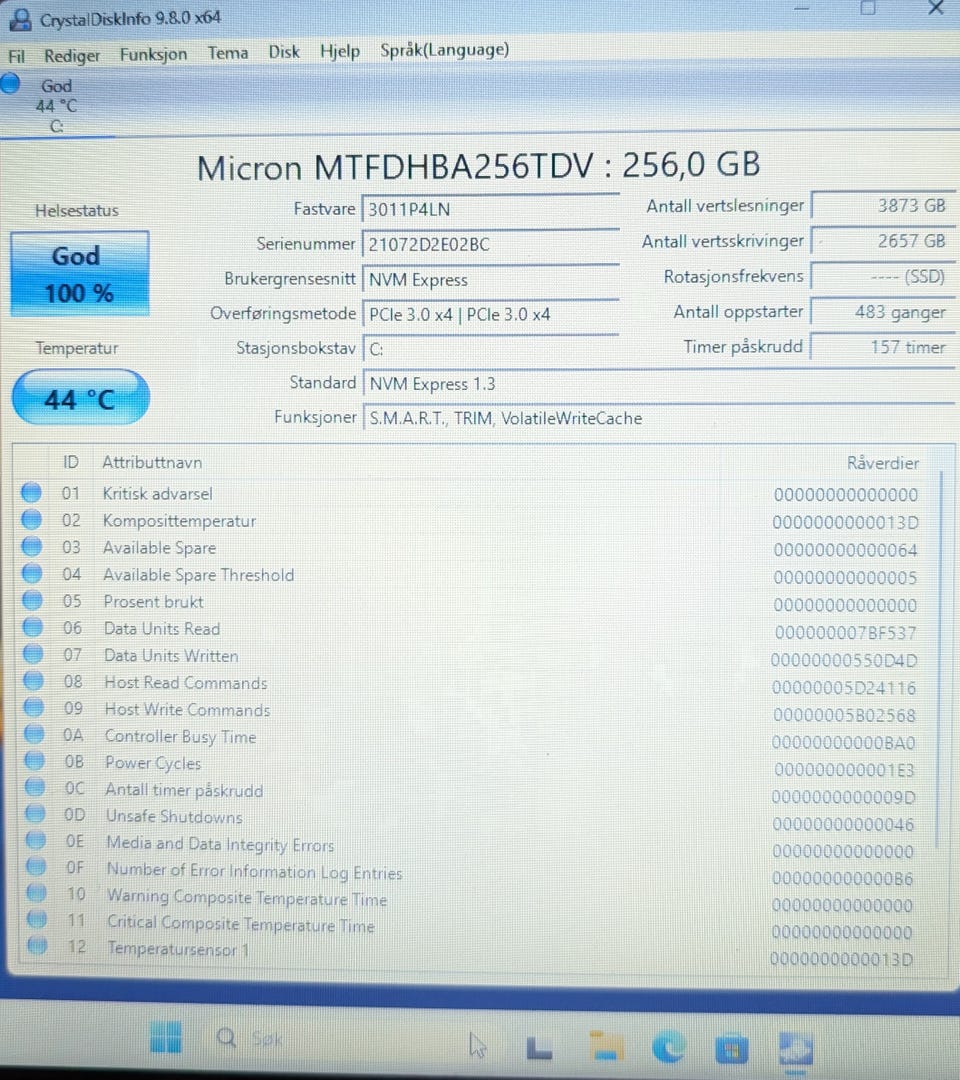Click the Overføringsmetode PCIe 3.0 x4 field

click(490, 314)
